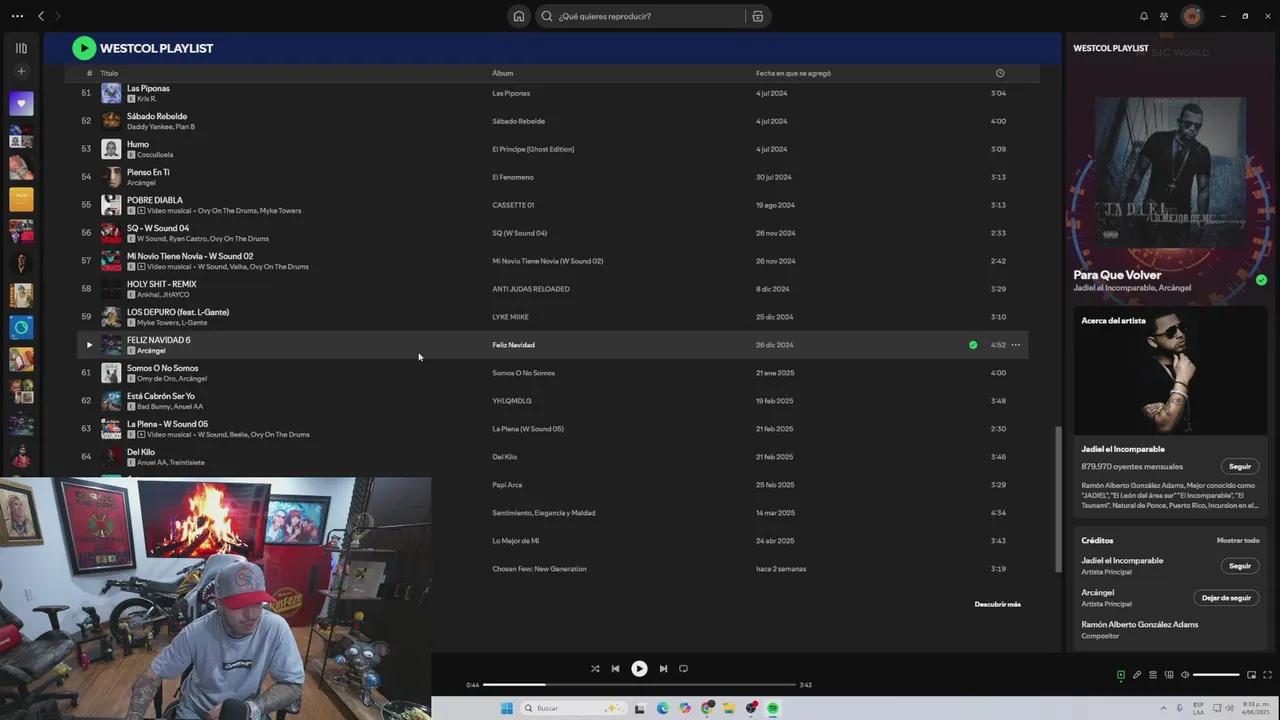The height and width of the screenshot is (720, 1280).
Task: Open the album 'Chosen Few: New Generation'
Action: pos(540,569)
